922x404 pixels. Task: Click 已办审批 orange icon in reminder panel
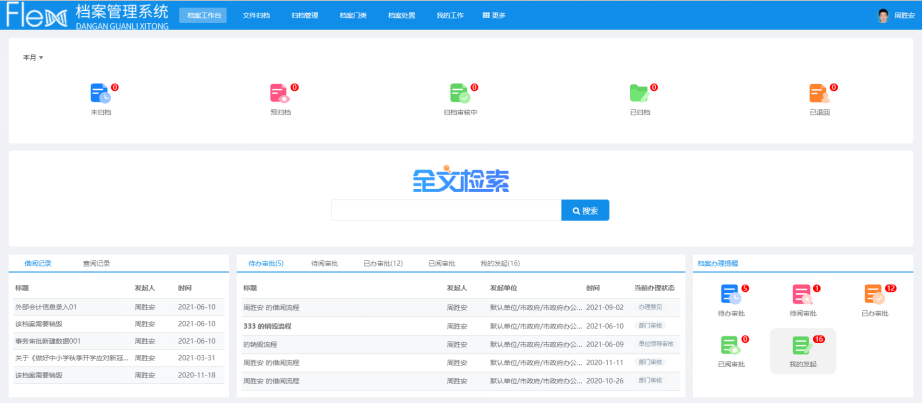click(875, 295)
